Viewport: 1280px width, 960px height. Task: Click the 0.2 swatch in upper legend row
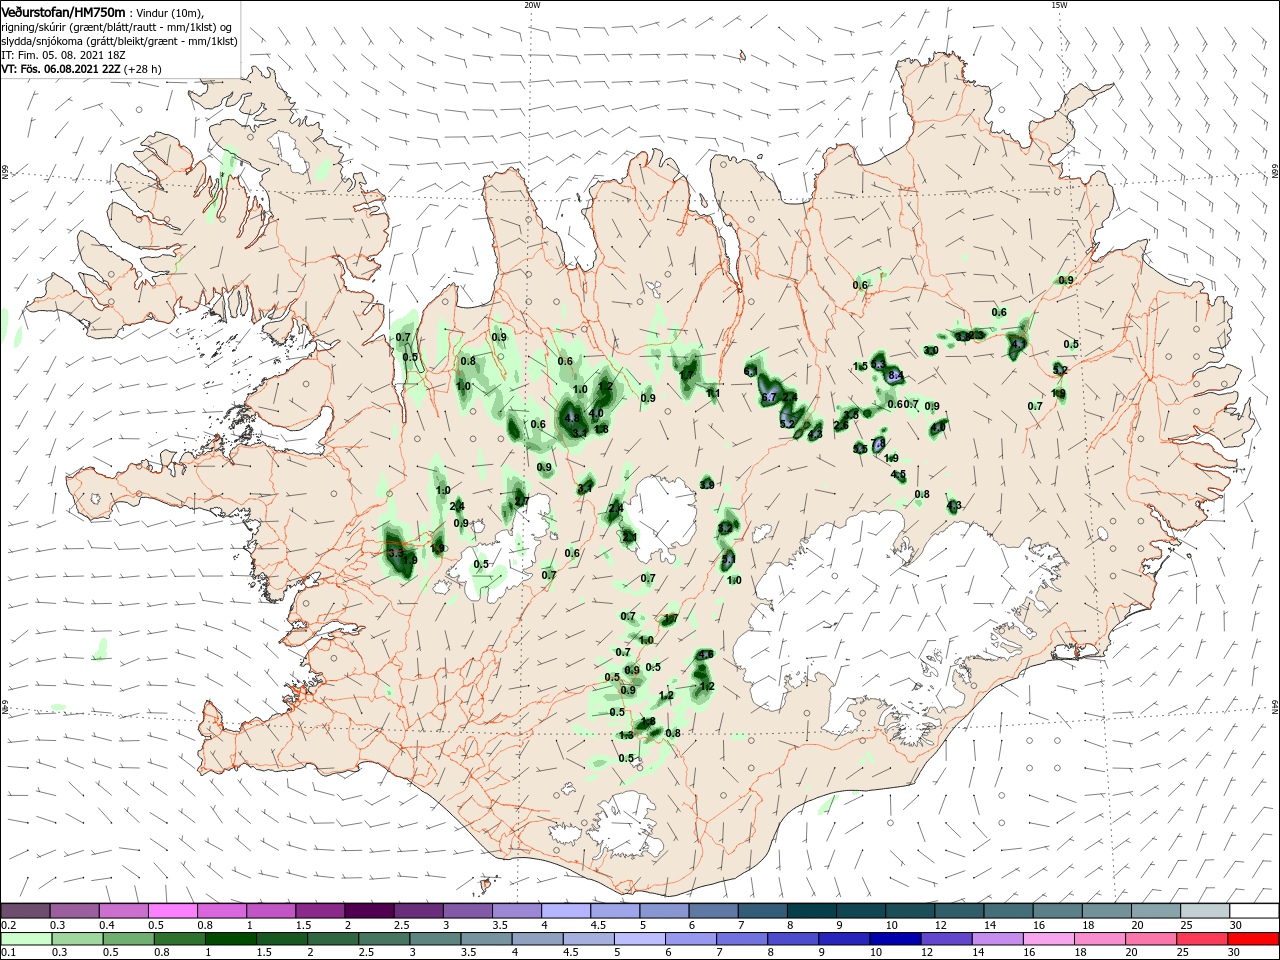click(25, 911)
